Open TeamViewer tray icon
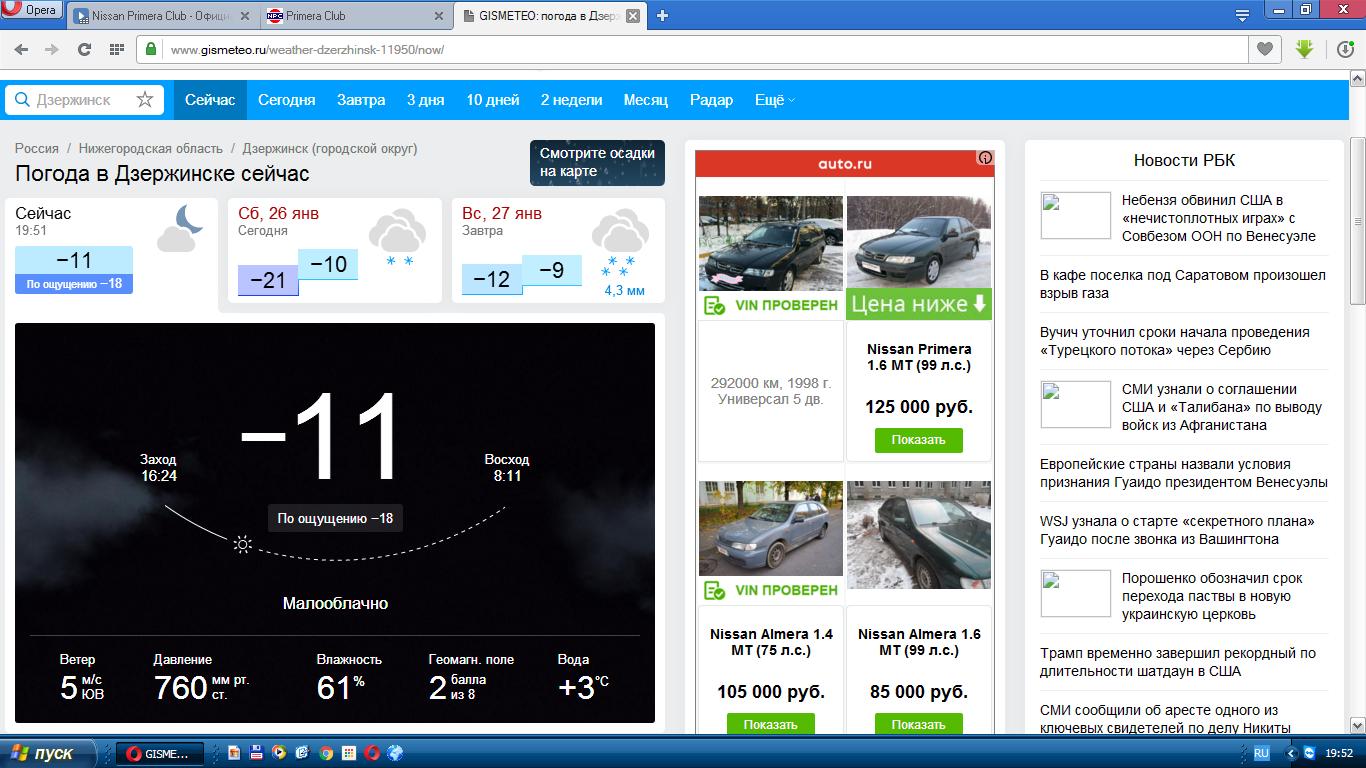The width and height of the screenshot is (1366, 768). point(1309,753)
